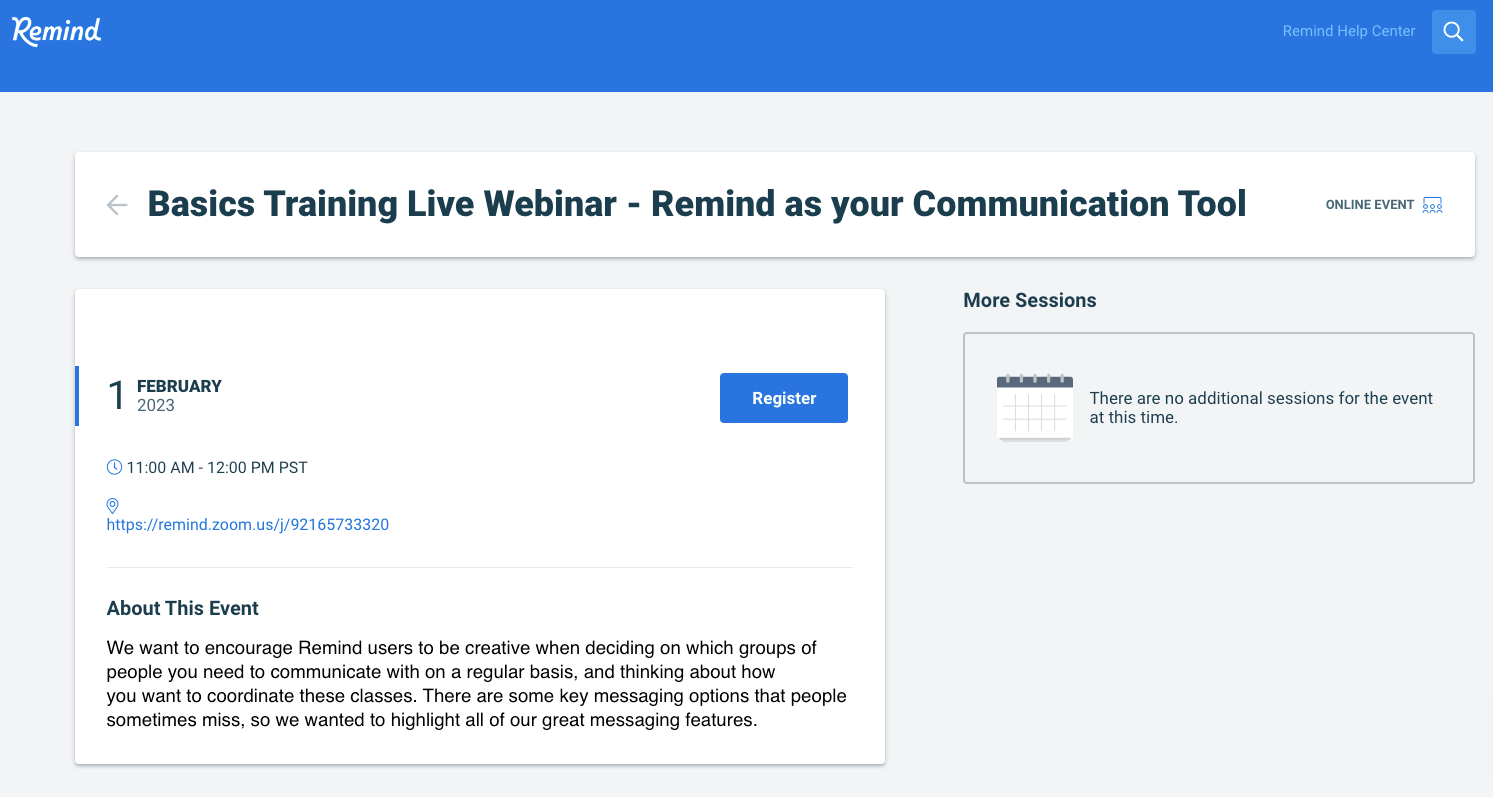Click the 2023 year text
This screenshot has height=797, width=1493.
click(156, 406)
